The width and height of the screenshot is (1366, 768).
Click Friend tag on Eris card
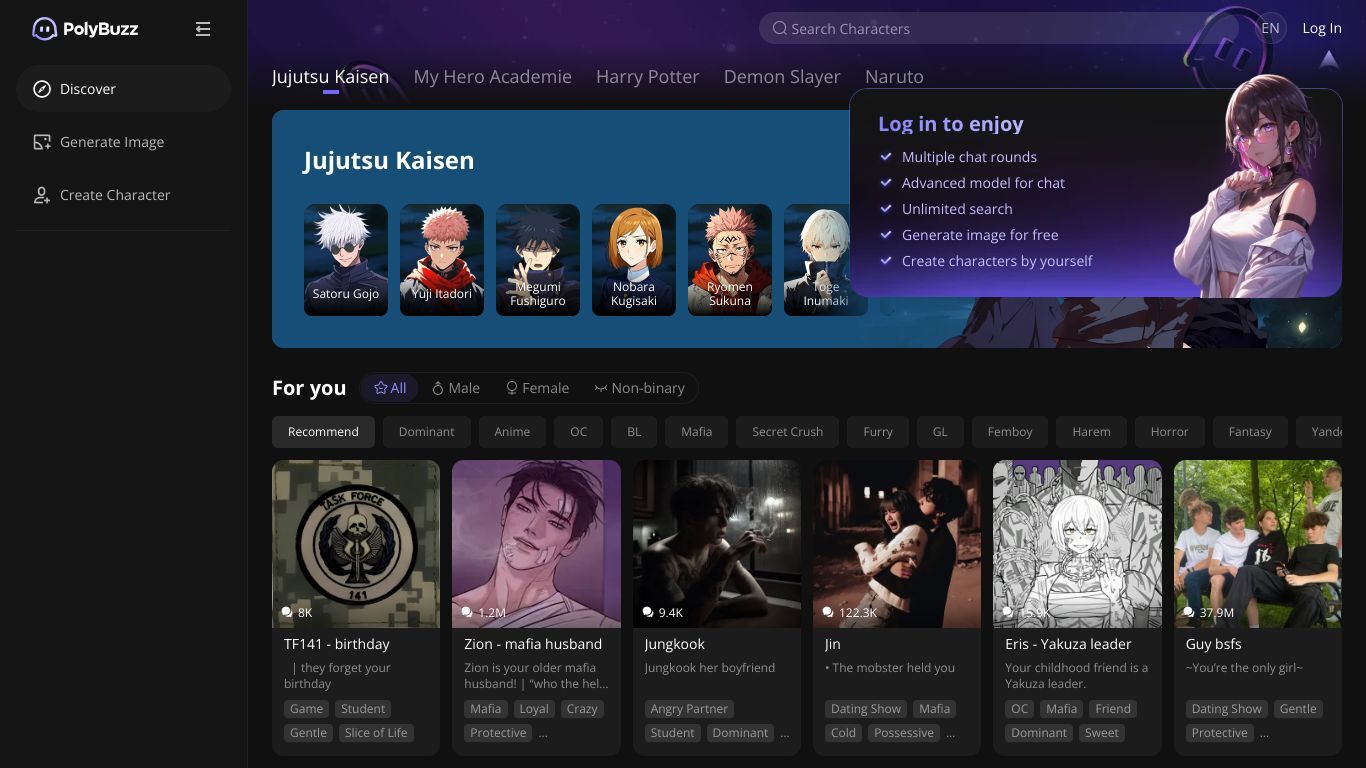tap(1113, 709)
